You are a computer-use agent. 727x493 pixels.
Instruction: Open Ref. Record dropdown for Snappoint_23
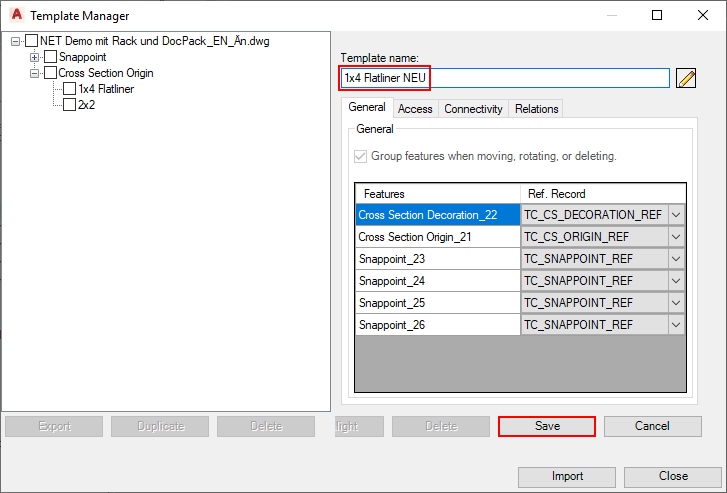(x=676, y=258)
